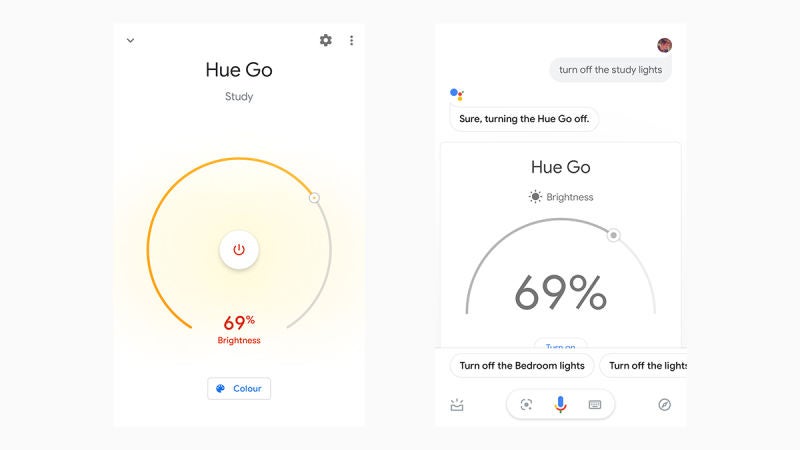This screenshot has width=800, height=450.
Task: Open Google Lens camera icon
Action: pyautogui.click(x=527, y=404)
